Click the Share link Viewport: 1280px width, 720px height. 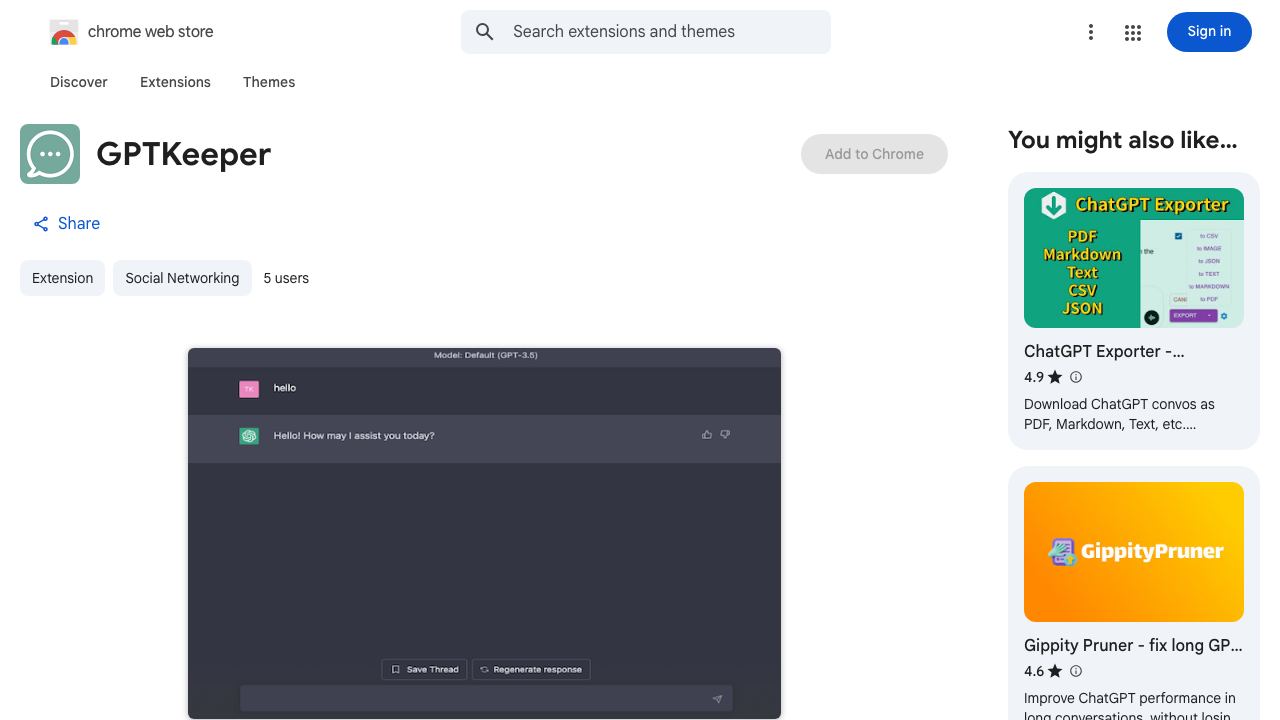click(66, 224)
